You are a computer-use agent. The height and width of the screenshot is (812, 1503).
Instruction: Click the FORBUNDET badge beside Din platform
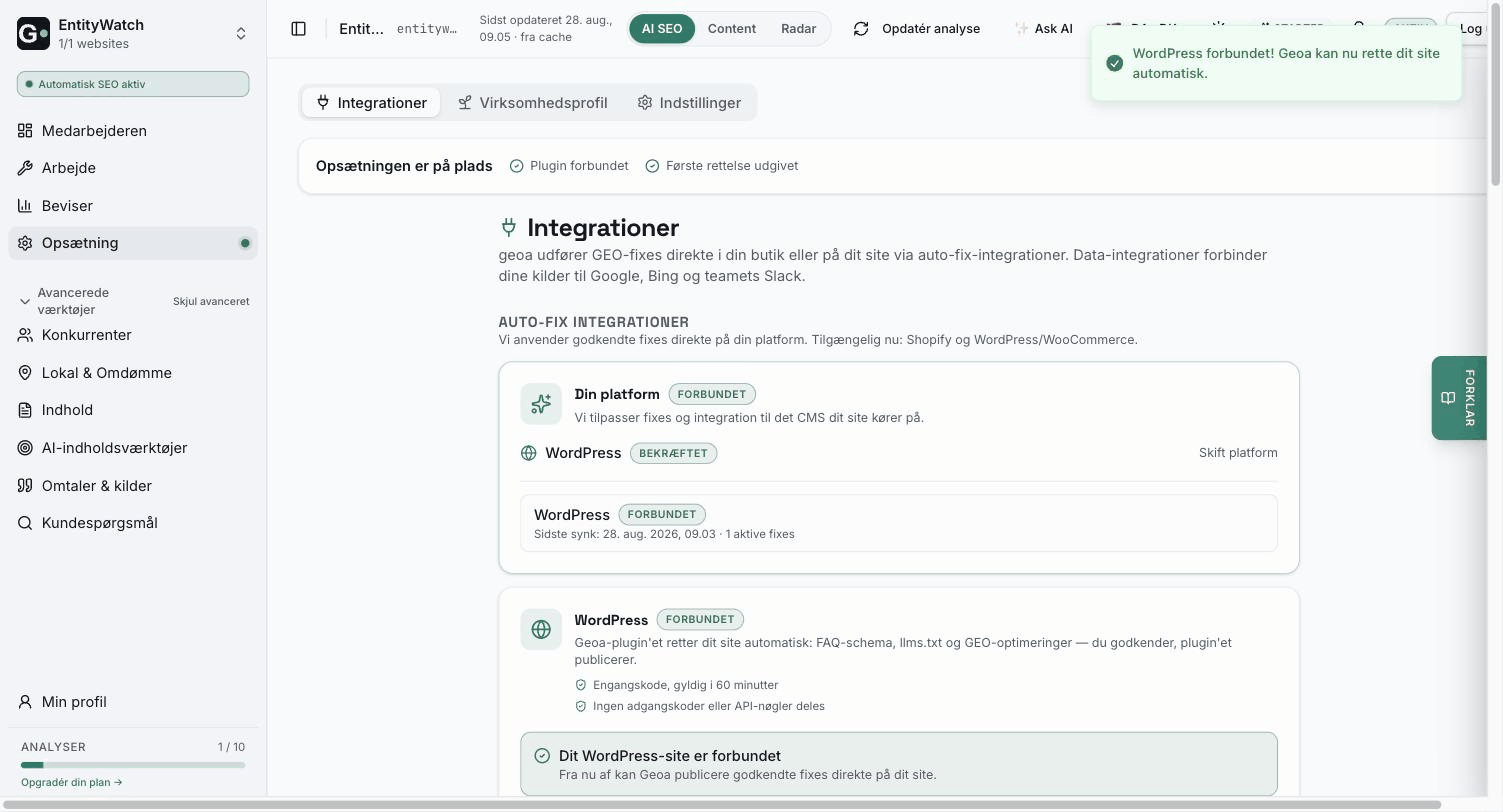click(712, 394)
